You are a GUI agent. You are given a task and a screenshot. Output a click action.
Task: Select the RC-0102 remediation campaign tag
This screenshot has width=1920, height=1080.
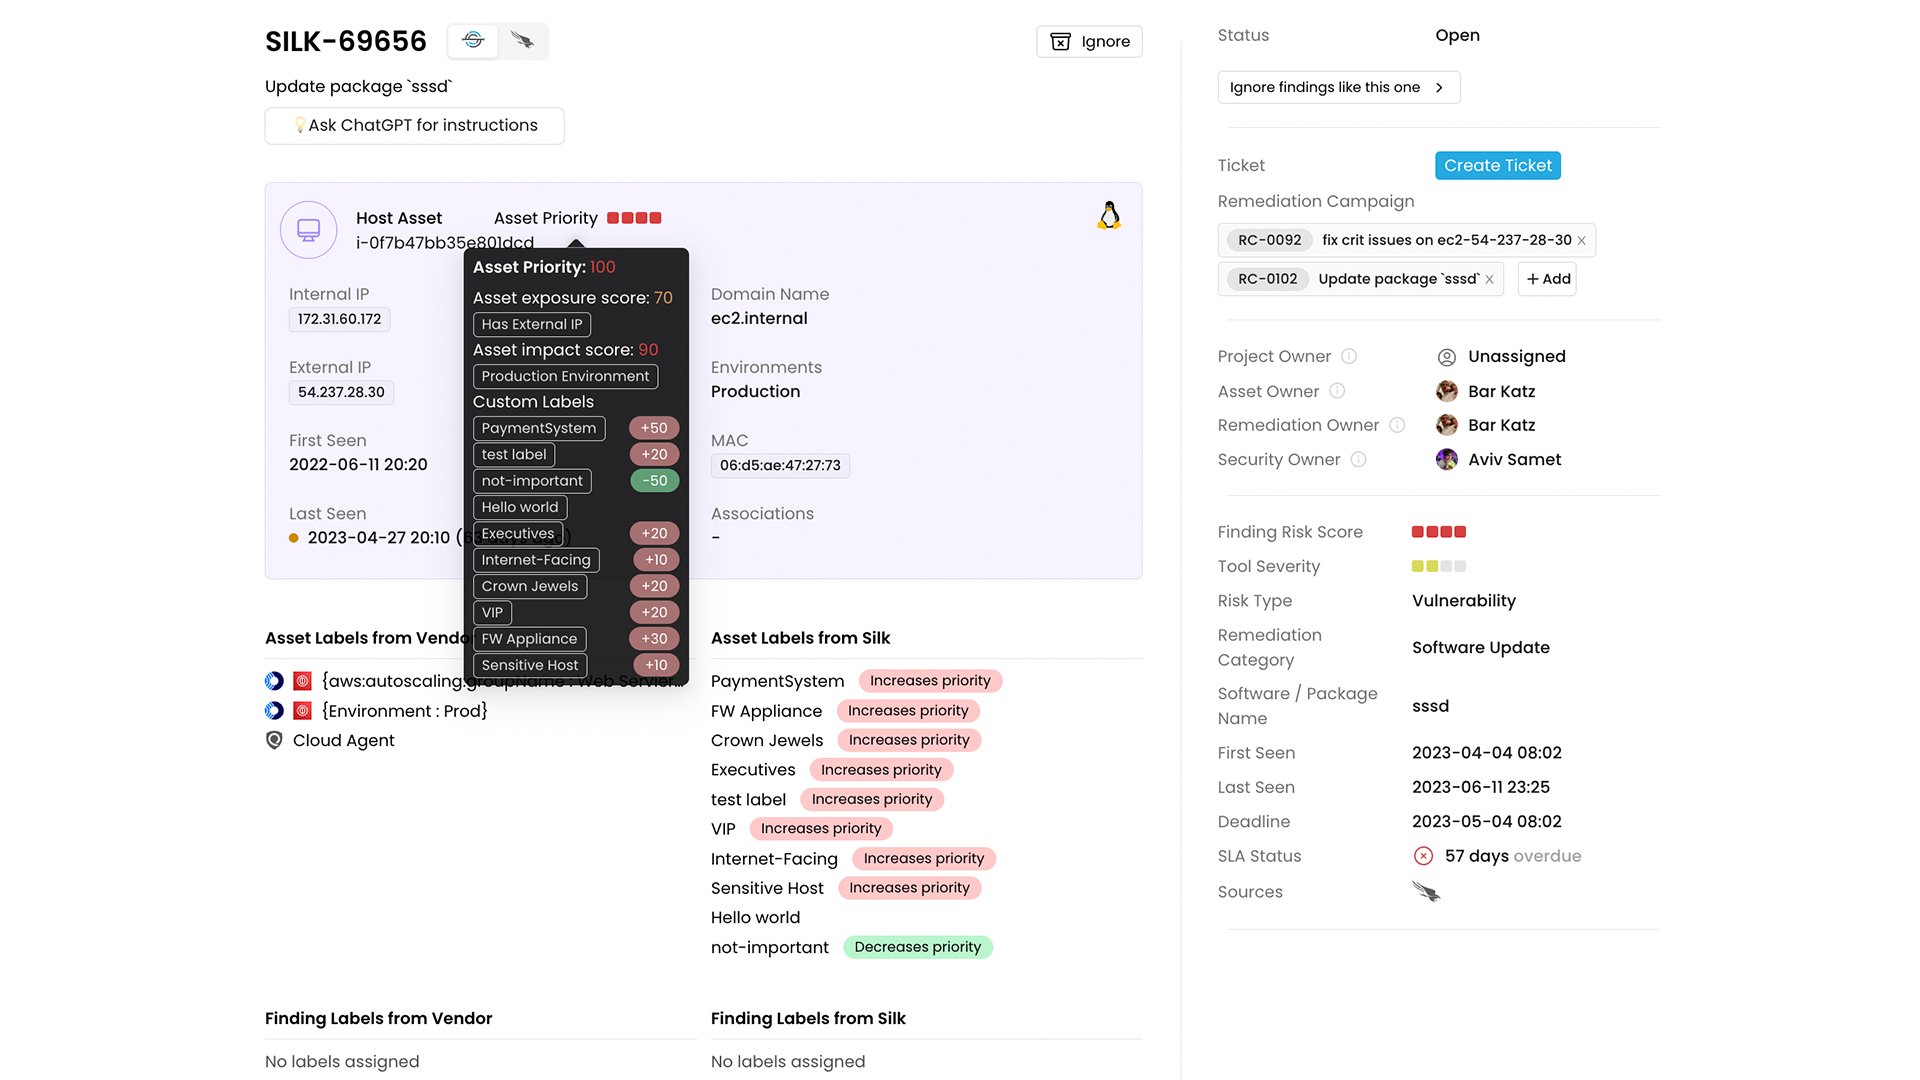(x=1267, y=278)
